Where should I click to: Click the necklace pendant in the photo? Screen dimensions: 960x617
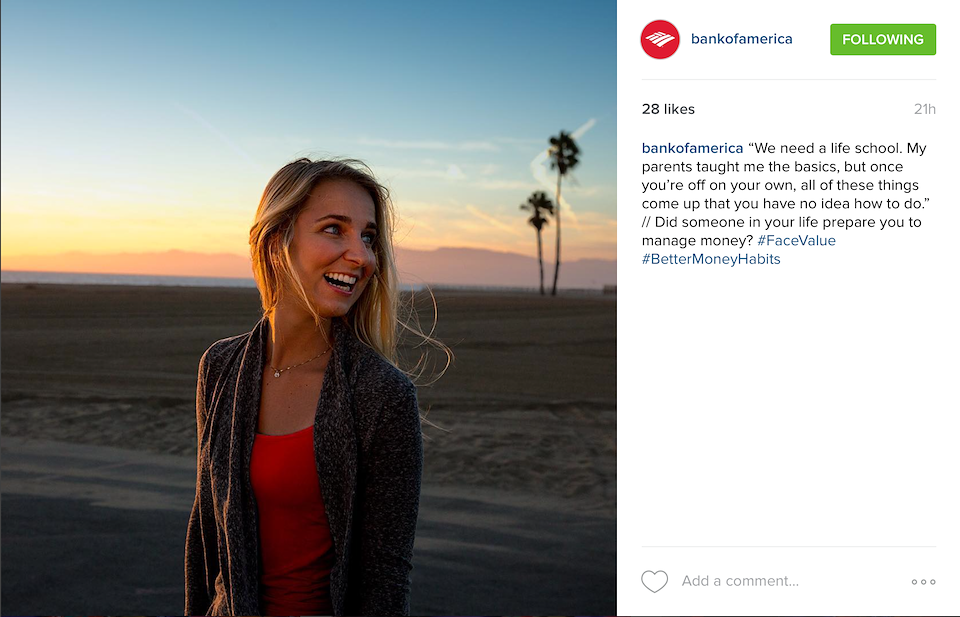[x=277, y=373]
